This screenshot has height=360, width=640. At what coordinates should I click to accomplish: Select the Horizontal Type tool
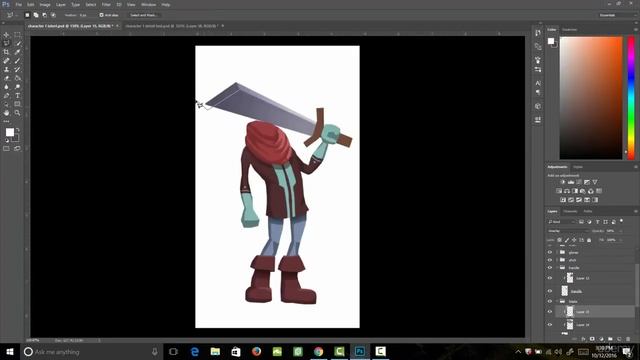[17, 96]
